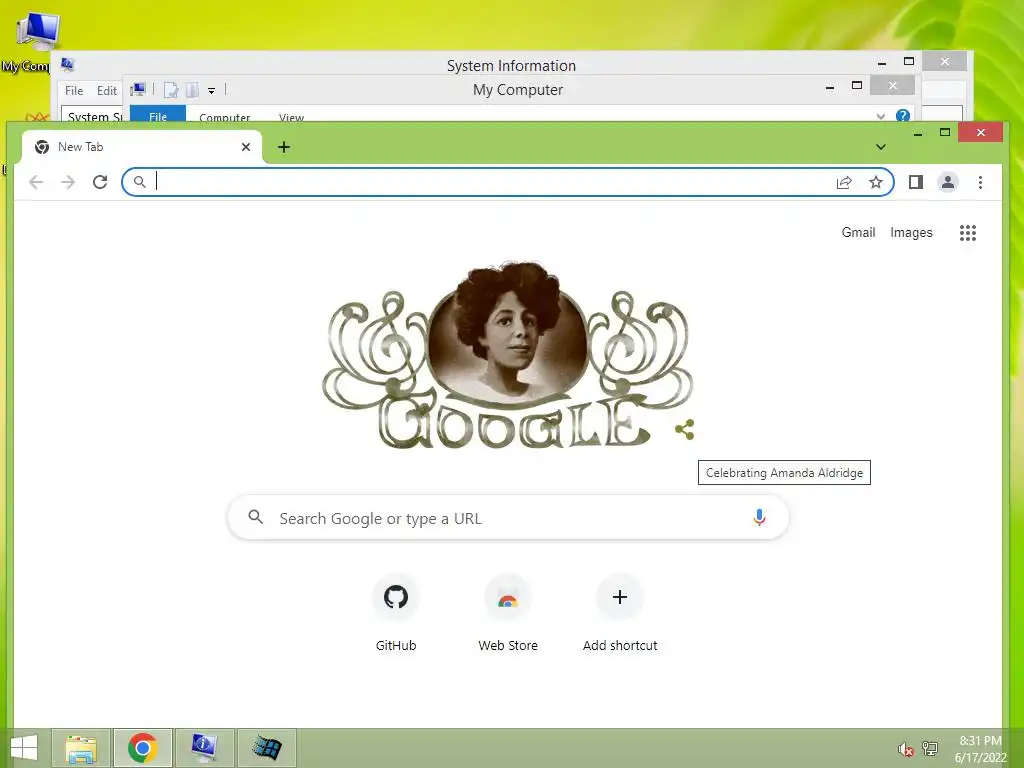1024x768 pixels.
Task: Open the File tab in My Computer
Action: point(158,116)
